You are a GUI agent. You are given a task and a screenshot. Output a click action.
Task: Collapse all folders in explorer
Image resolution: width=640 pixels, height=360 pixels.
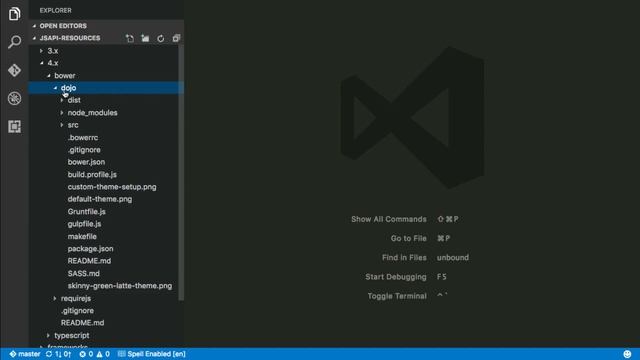tap(176, 38)
